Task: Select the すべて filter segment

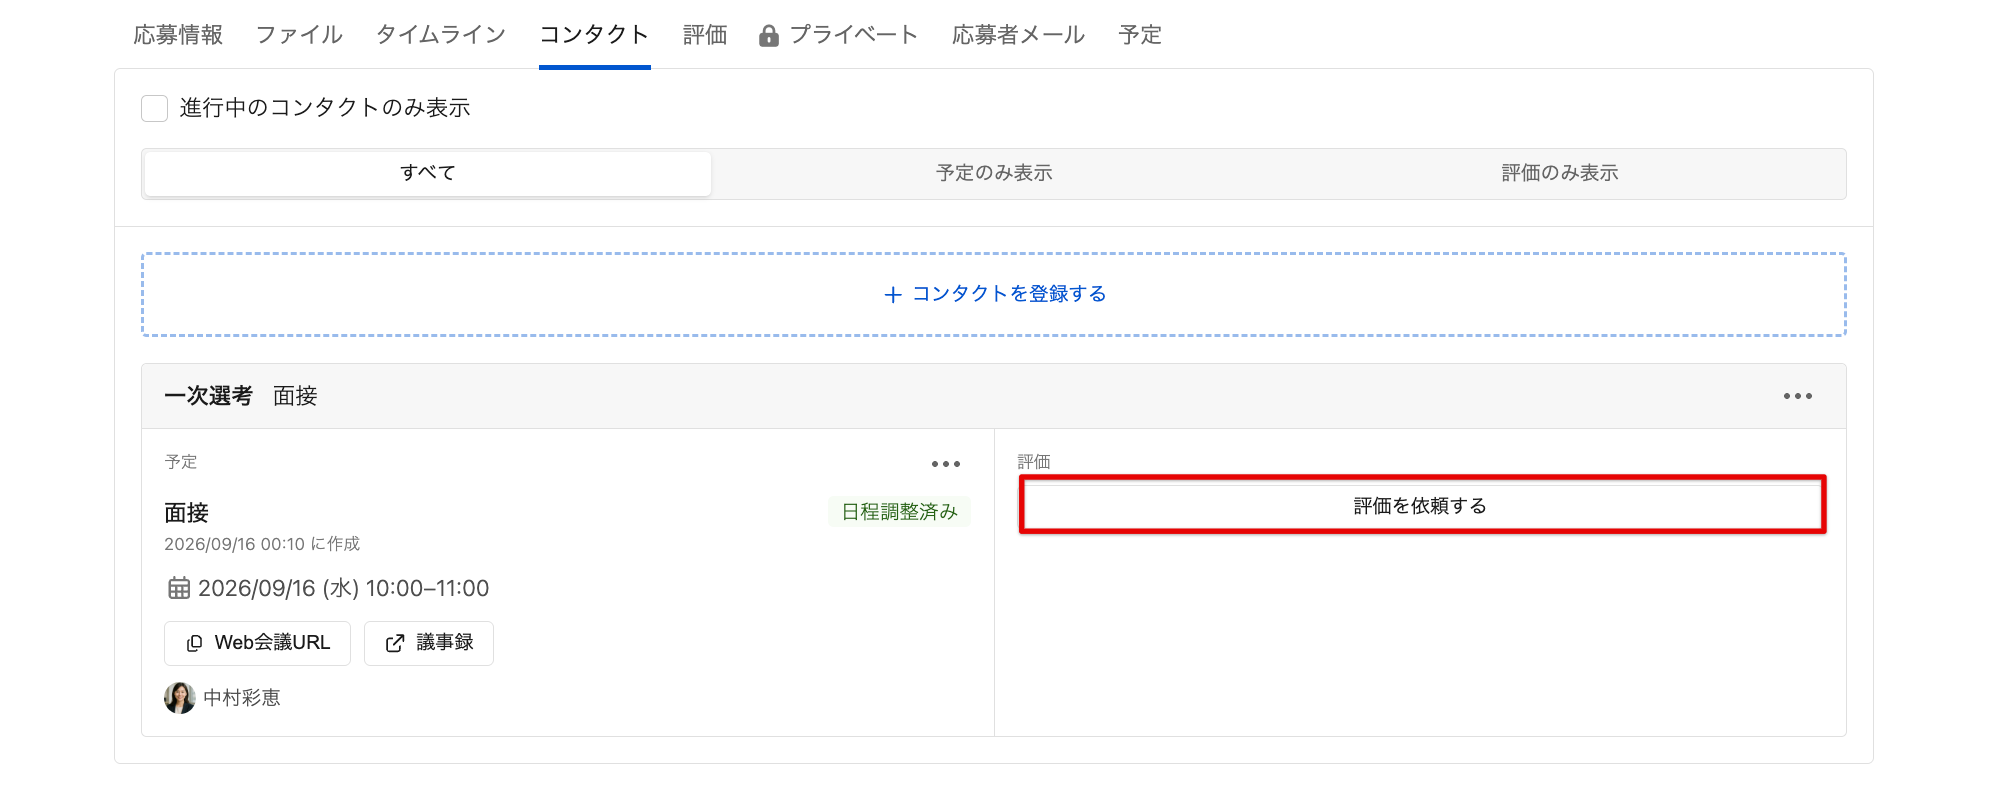Action: coord(428,173)
